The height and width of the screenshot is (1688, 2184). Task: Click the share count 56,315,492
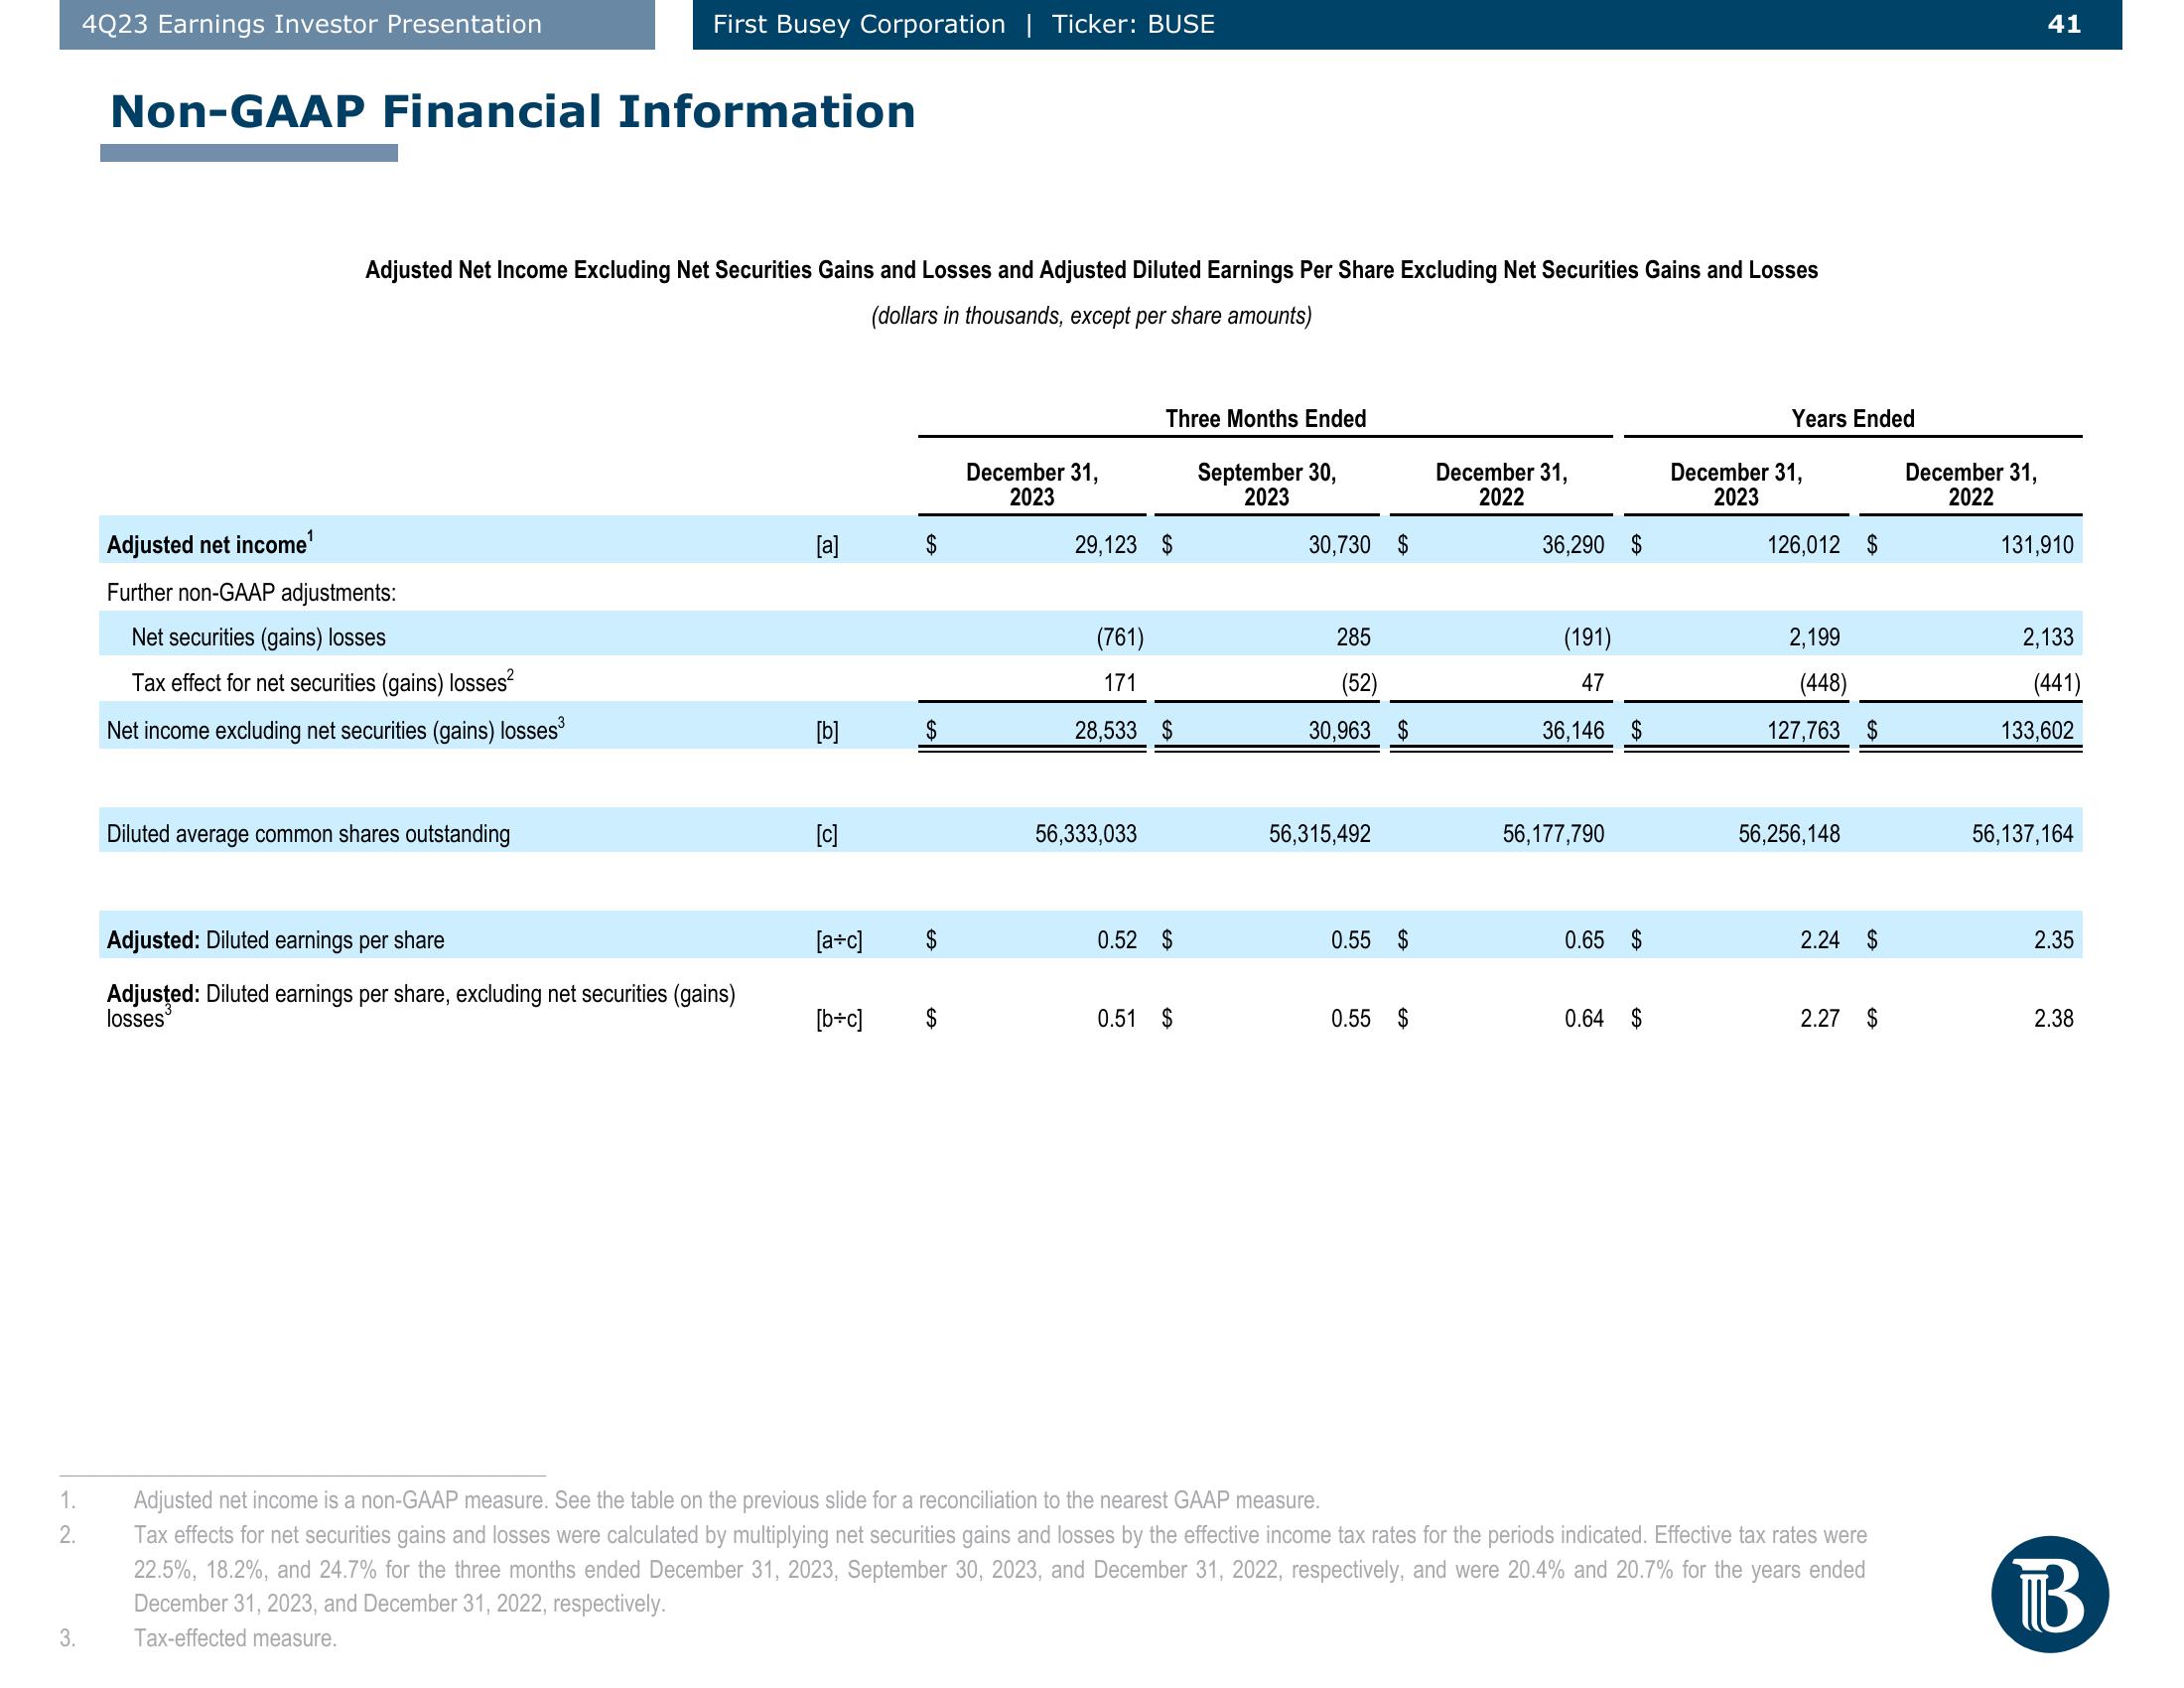click(x=1320, y=834)
